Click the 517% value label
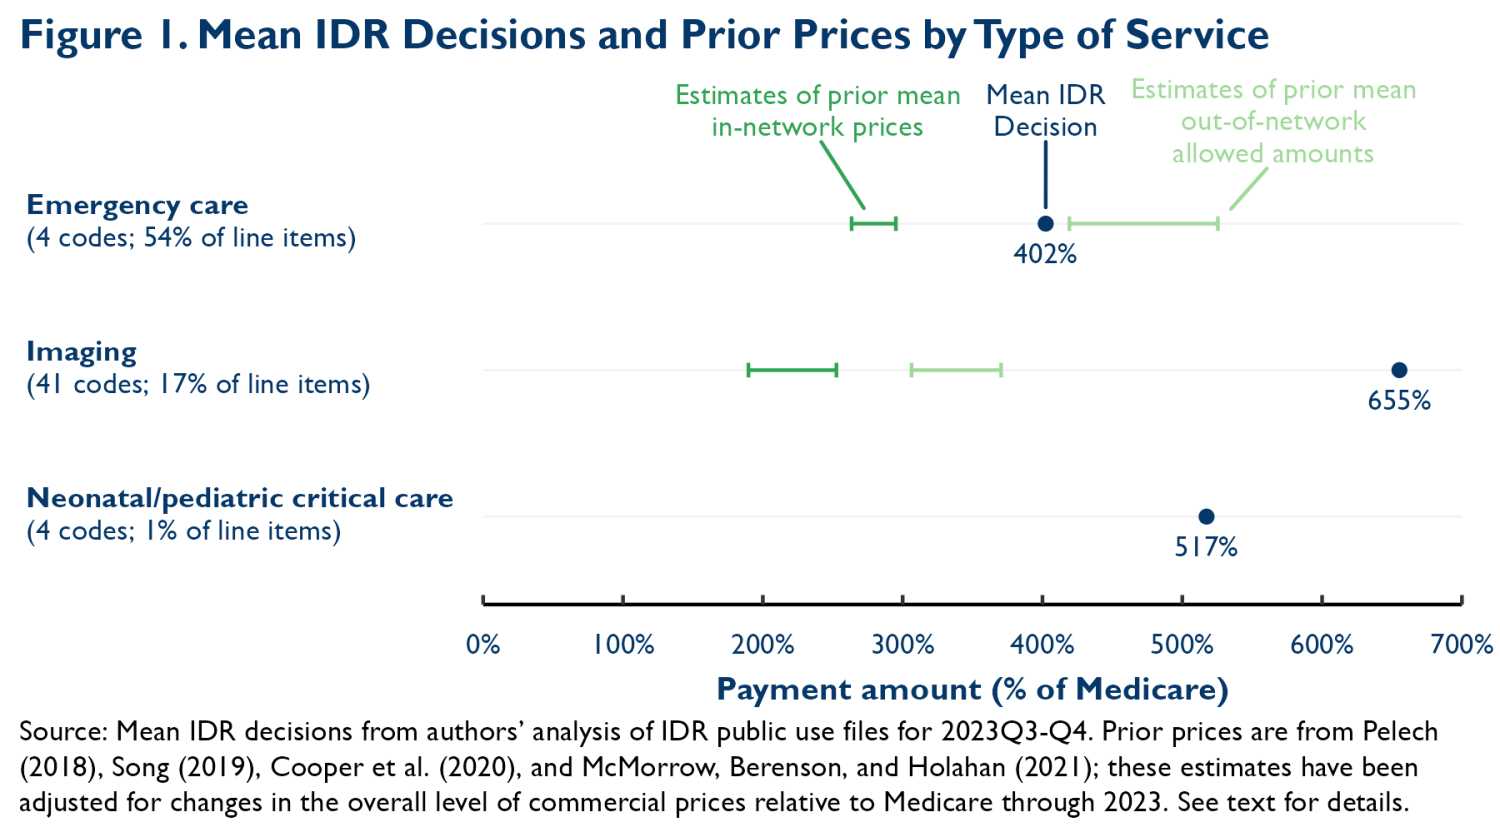 pyautogui.click(x=1206, y=547)
